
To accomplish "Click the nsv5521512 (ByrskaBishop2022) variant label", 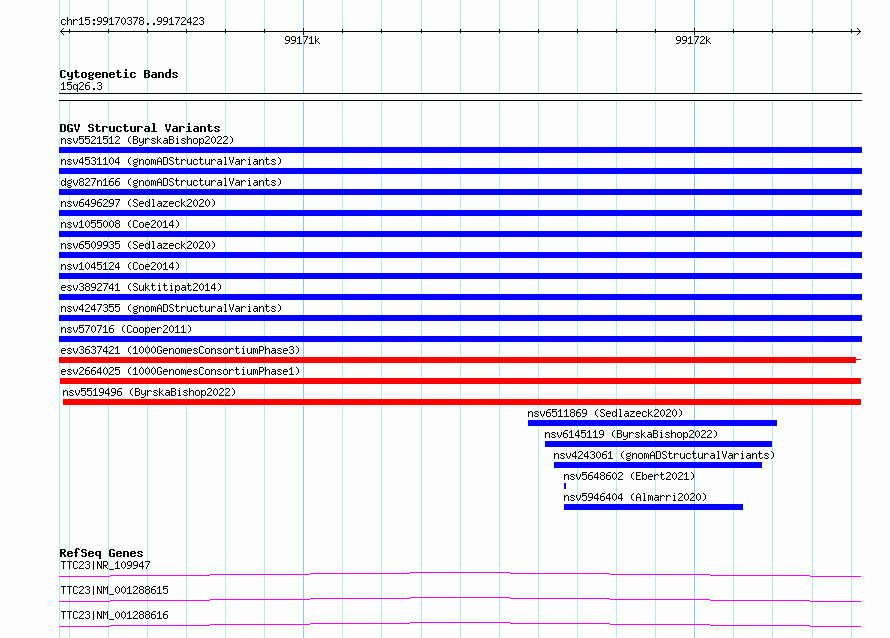I will pos(146,141).
